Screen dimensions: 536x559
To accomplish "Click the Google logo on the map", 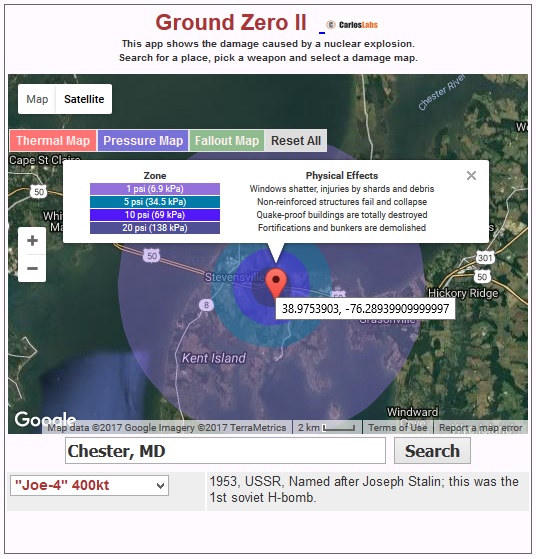I will coord(45,419).
